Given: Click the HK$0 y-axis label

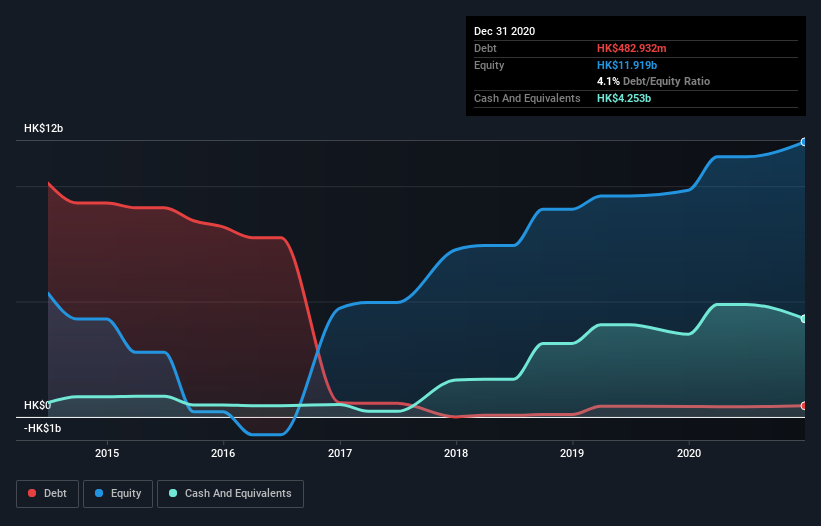Looking at the screenshot, I should click(x=37, y=405).
